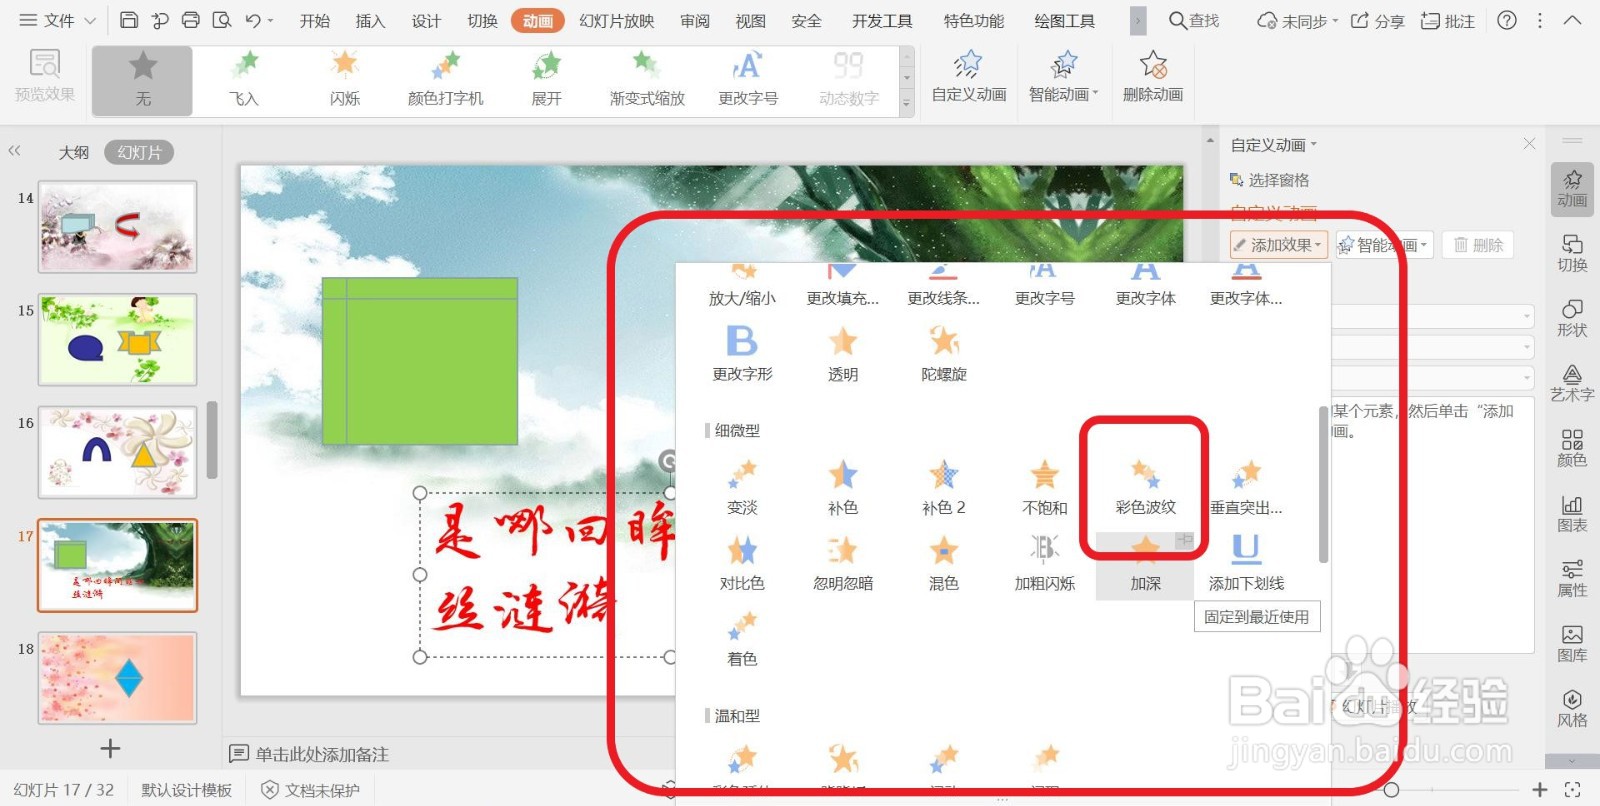Open the 图表 sidebar panel

click(1572, 513)
